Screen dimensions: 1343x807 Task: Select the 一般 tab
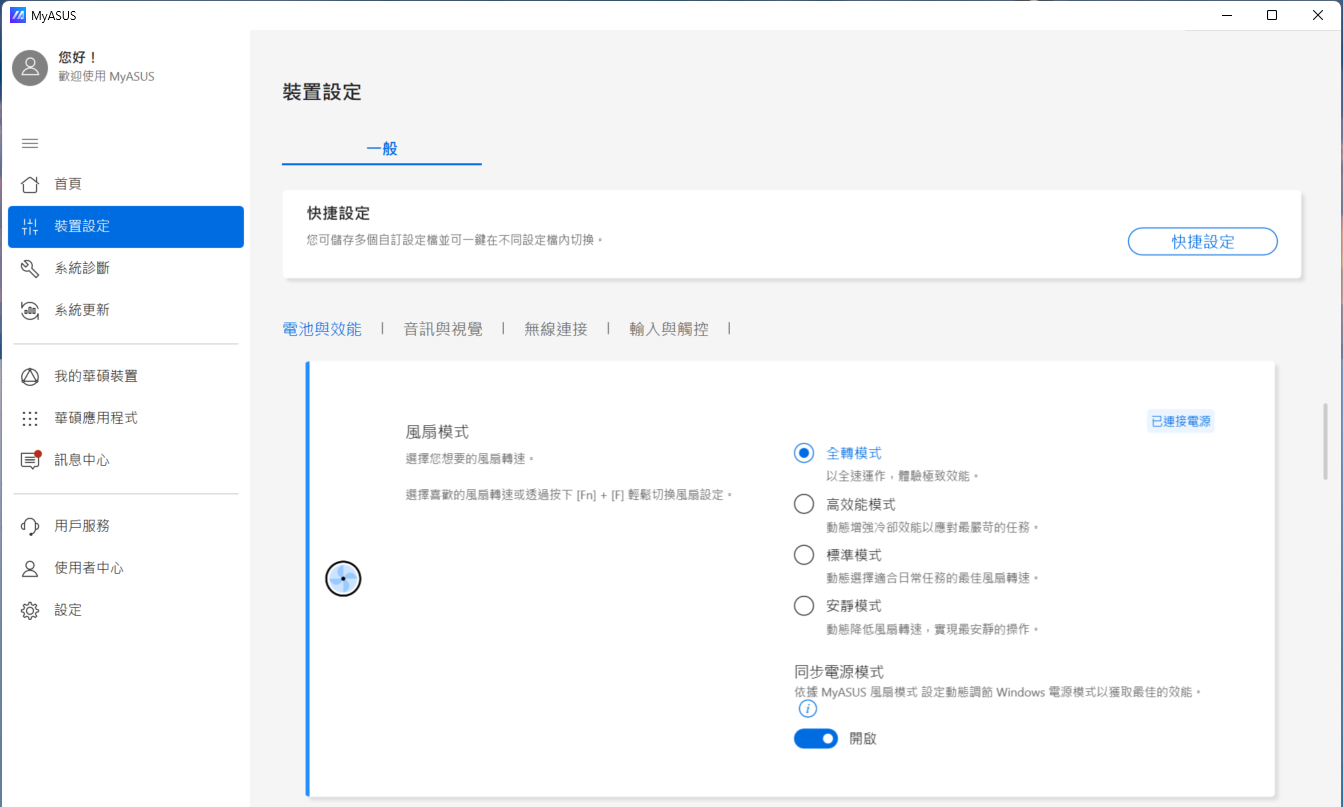coord(382,148)
